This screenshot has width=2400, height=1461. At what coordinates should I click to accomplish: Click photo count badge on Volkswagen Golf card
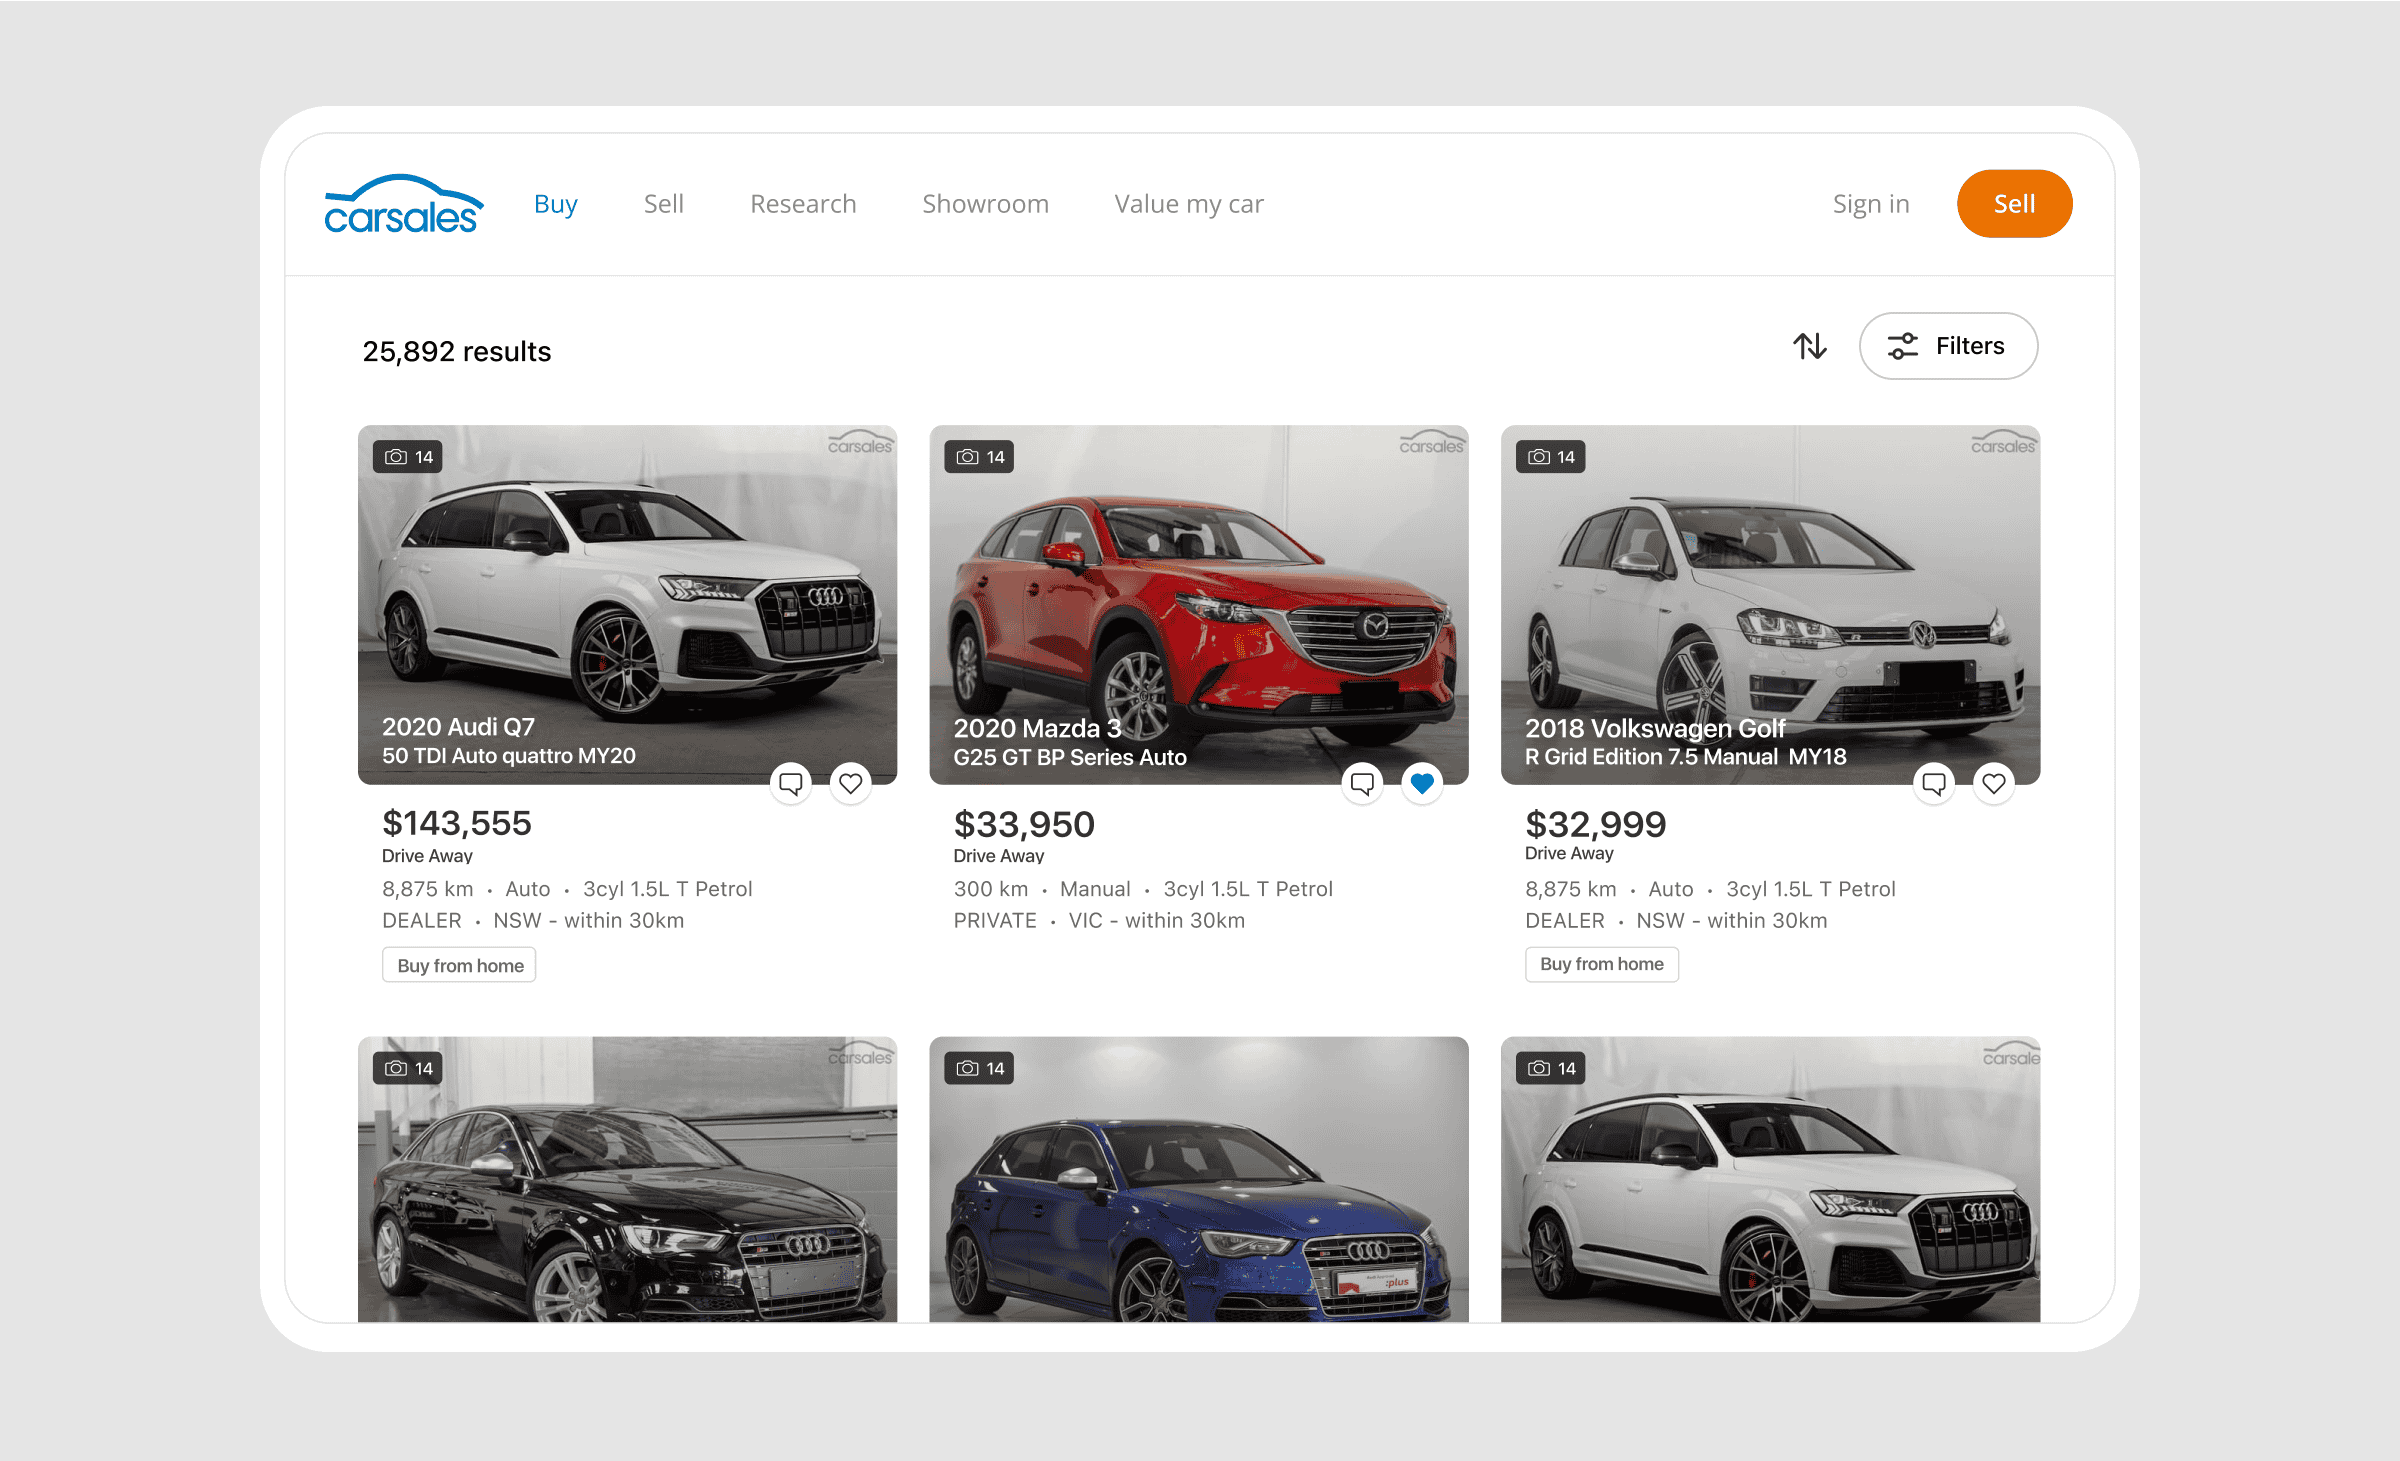click(x=1551, y=457)
